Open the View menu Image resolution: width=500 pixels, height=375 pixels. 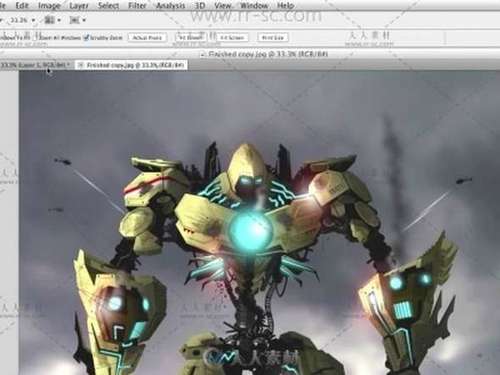tap(223, 5)
